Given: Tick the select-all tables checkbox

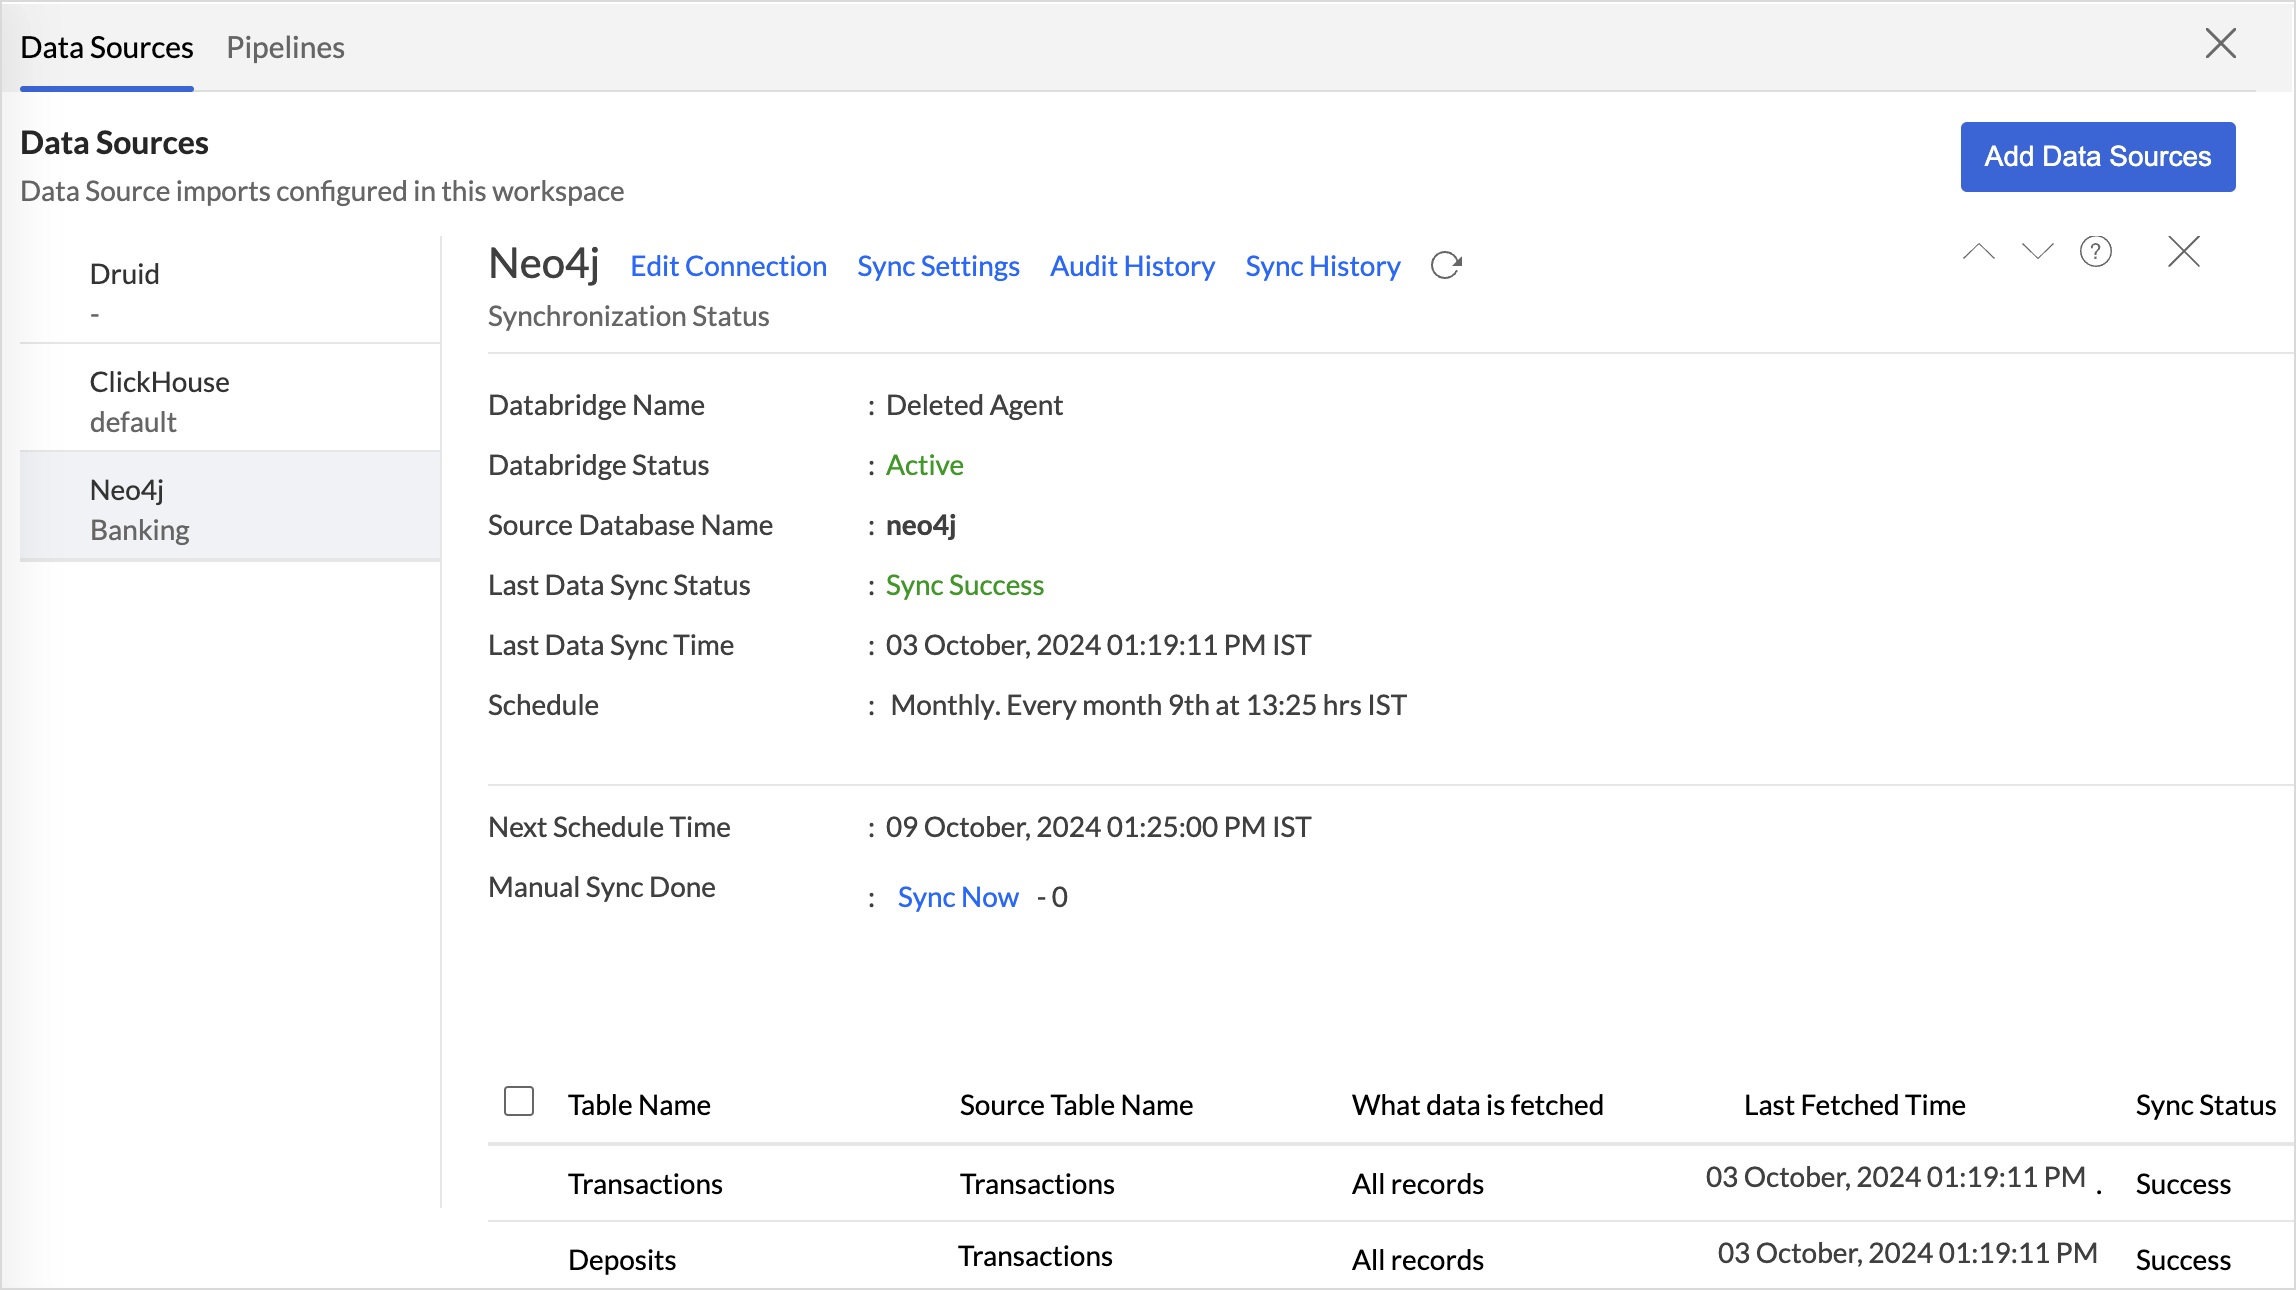Looking at the screenshot, I should (519, 1102).
